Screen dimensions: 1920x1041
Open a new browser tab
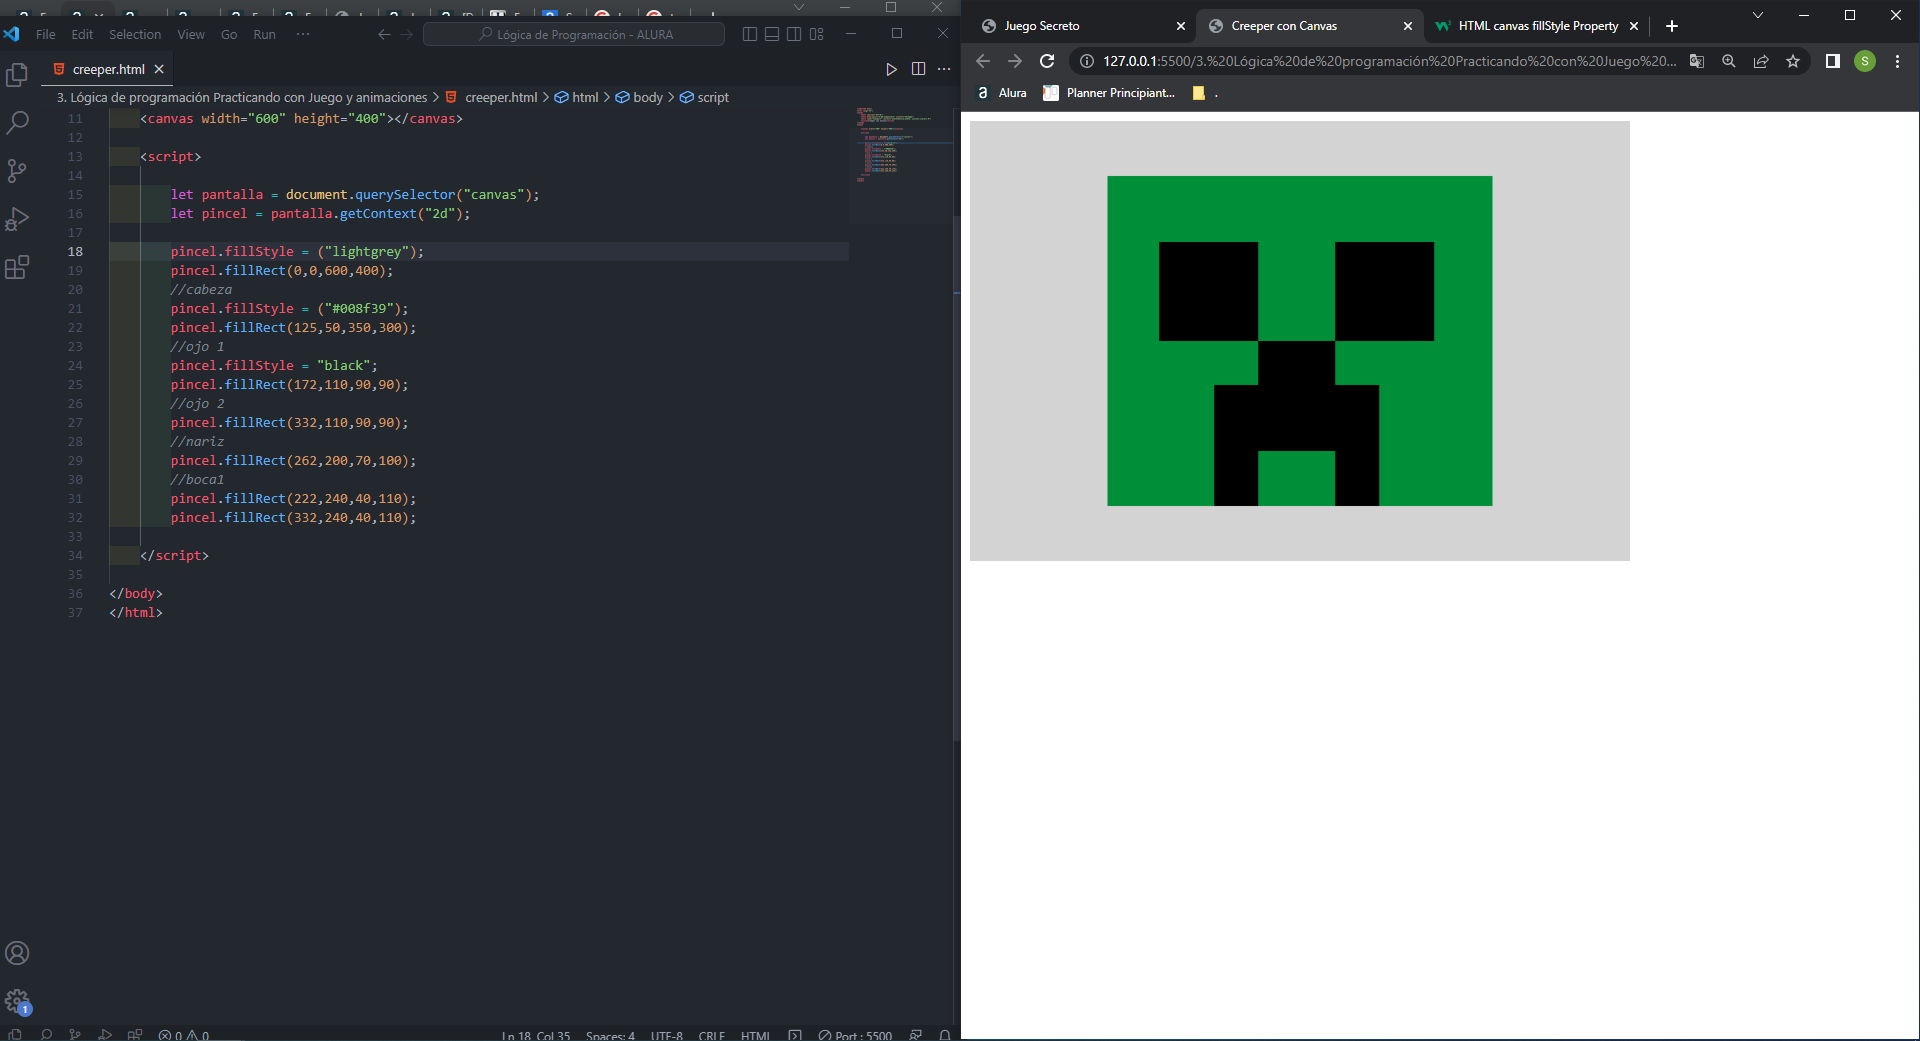pos(1672,26)
